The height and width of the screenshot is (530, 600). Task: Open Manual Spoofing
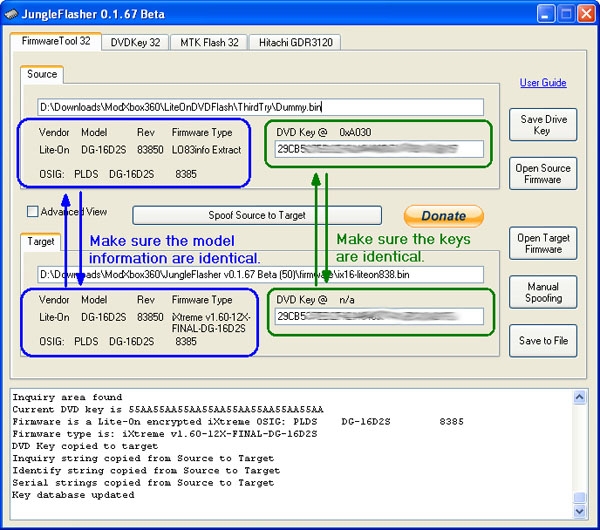coord(543,292)
